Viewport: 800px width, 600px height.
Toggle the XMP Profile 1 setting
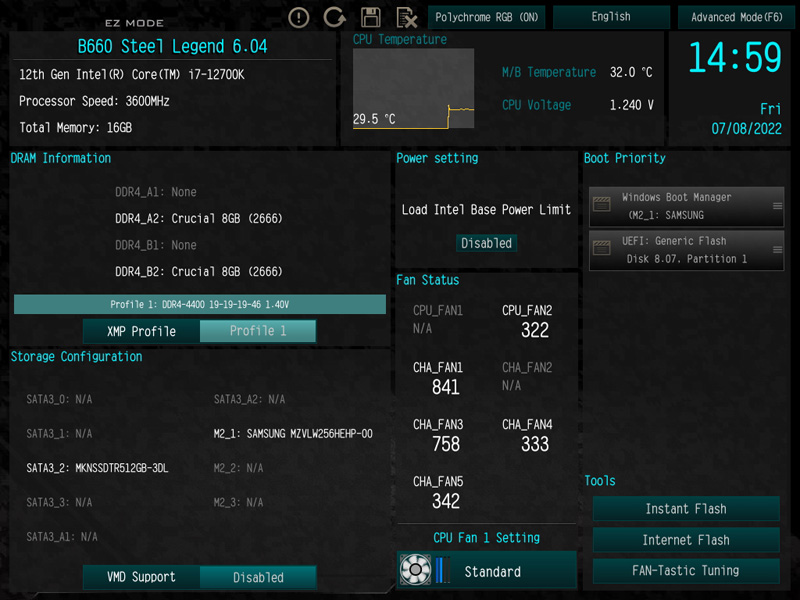pyautogui.click(x=258, y=331)
